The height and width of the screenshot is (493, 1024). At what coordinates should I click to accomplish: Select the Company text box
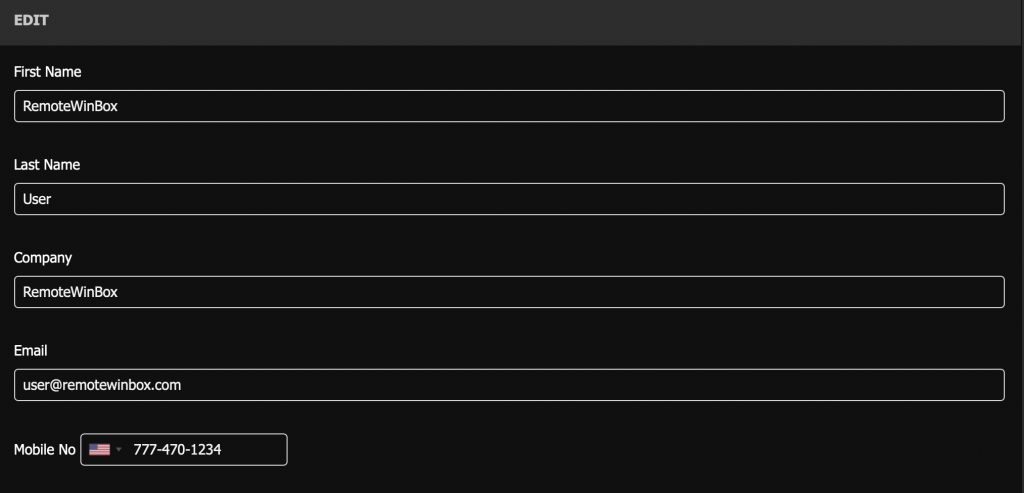point(509,292)
